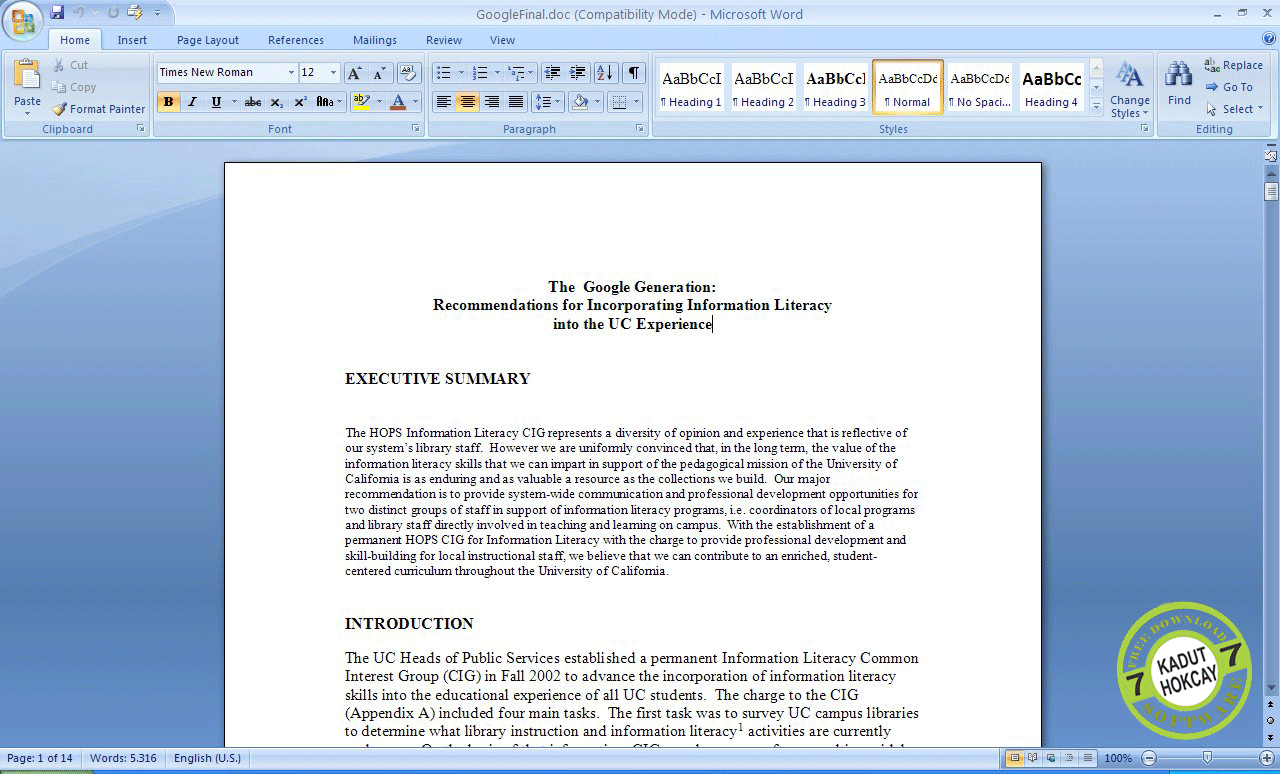Toggle show paragraph marks
This screenshot has width=1280, height=774.
[x=634, y=73]
